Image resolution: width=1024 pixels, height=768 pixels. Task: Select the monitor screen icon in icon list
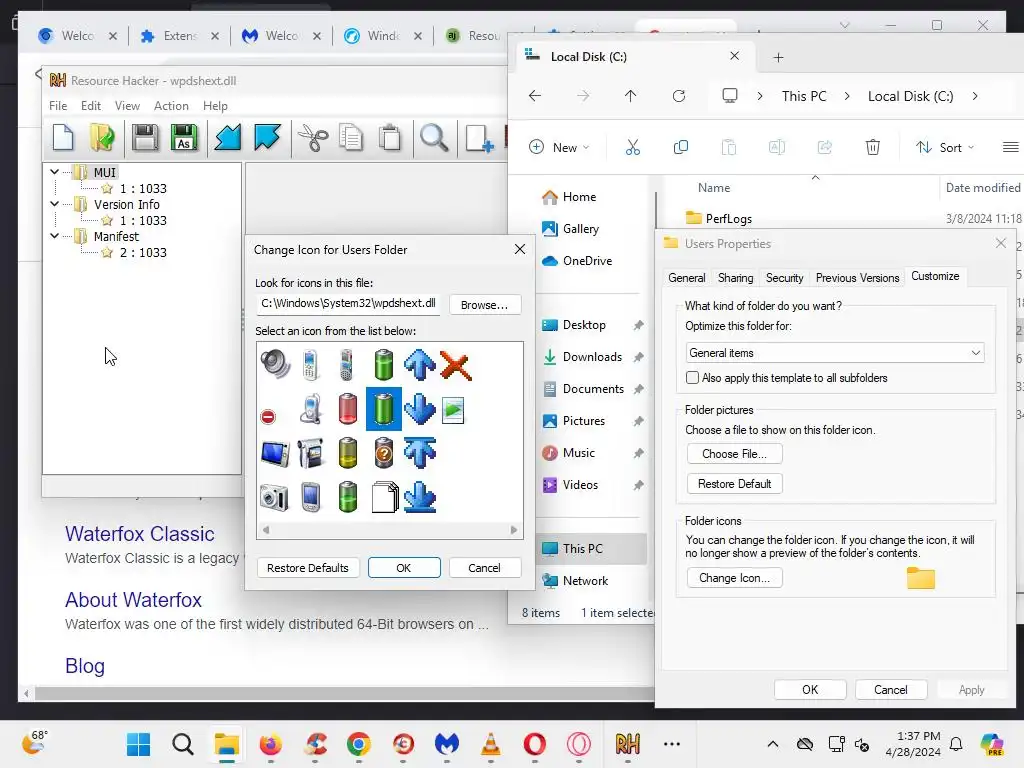tap(275, 453)
